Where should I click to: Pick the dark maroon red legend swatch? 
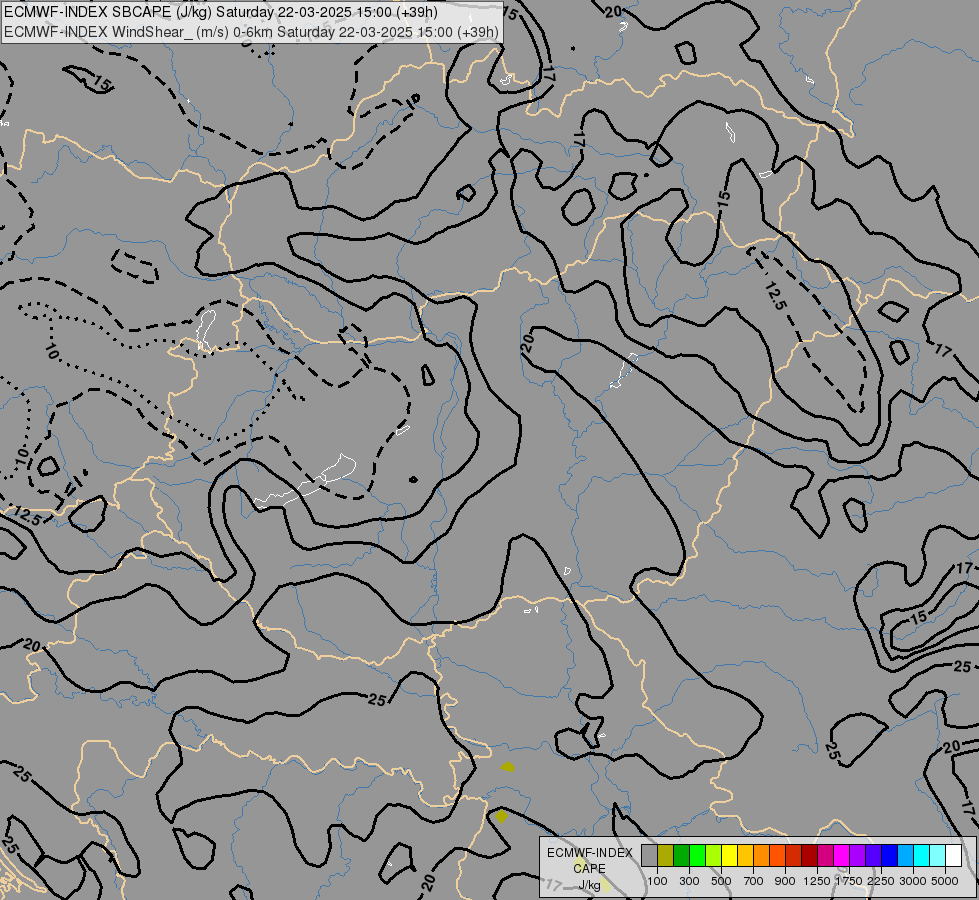tap(809, 855)
